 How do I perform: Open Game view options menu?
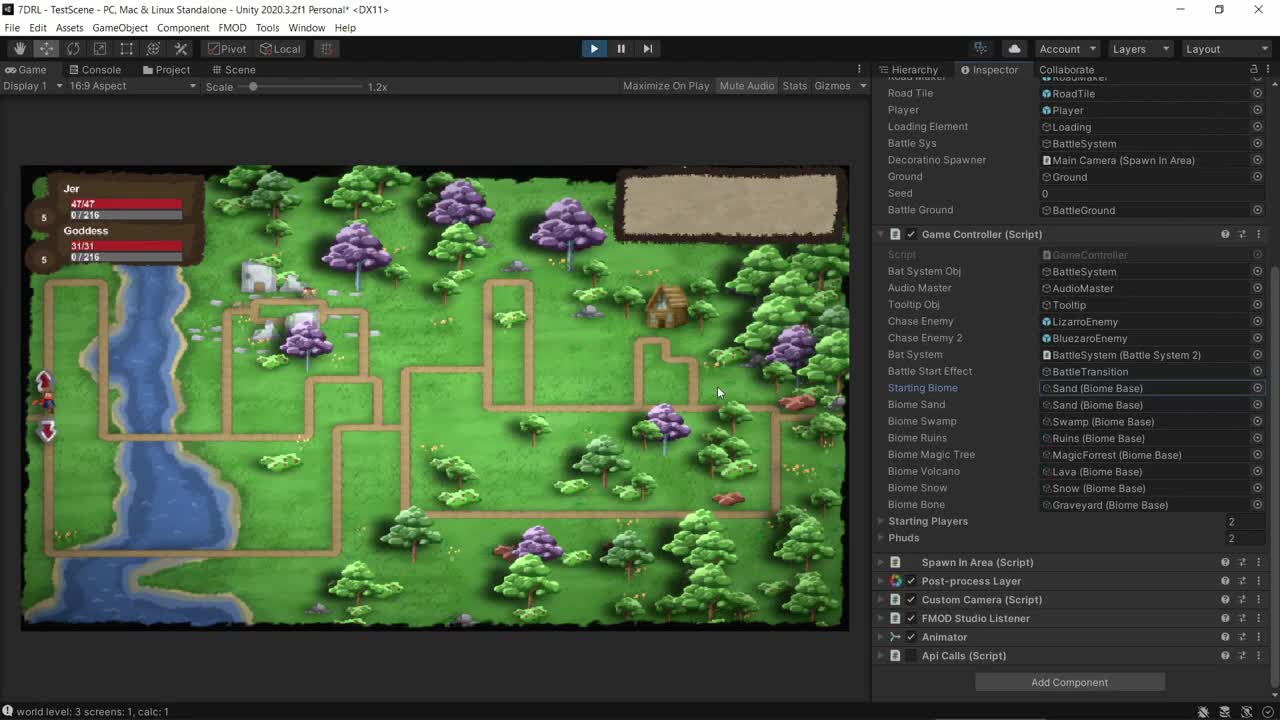859,70
